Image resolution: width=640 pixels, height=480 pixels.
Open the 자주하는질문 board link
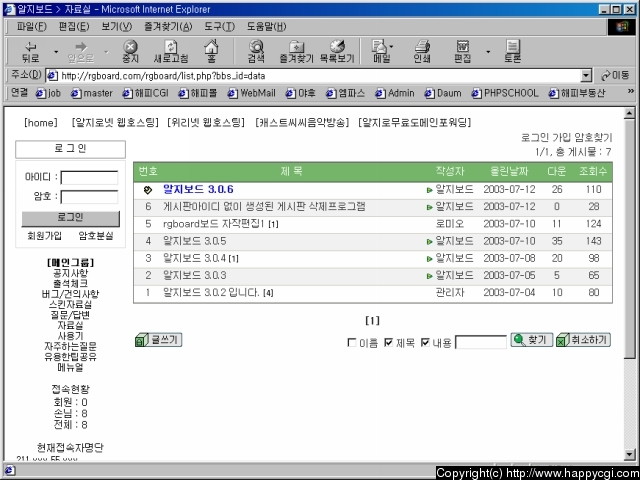pyautogui.click(x=70, y=347)
